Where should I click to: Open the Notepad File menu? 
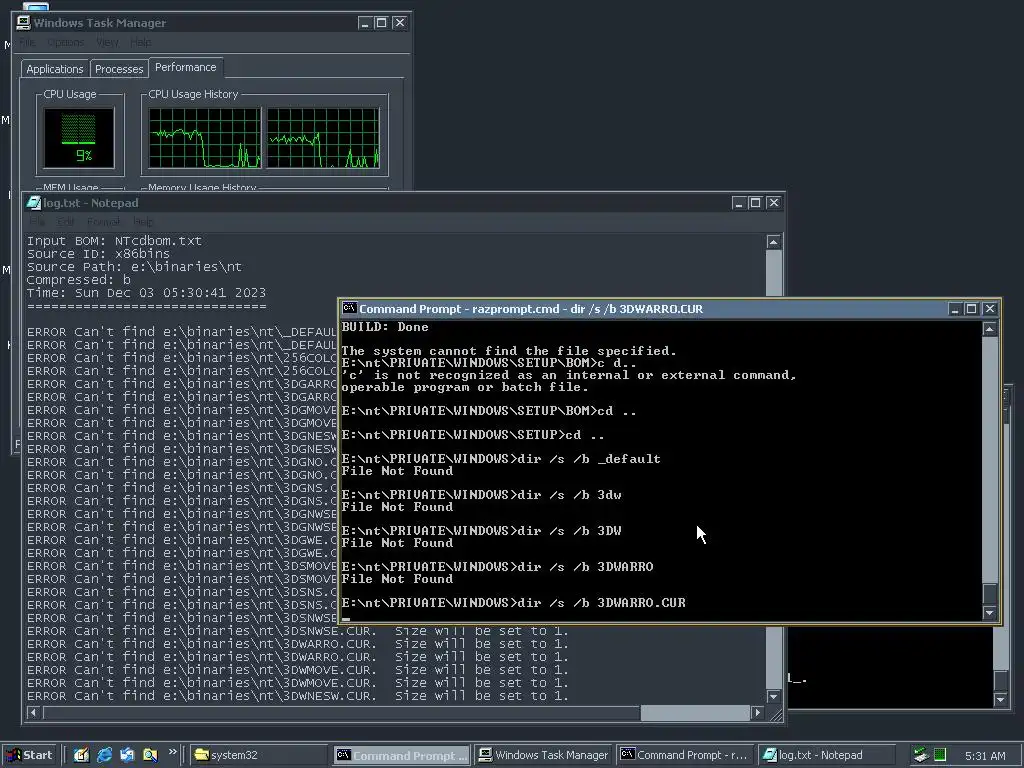point(37,221)
